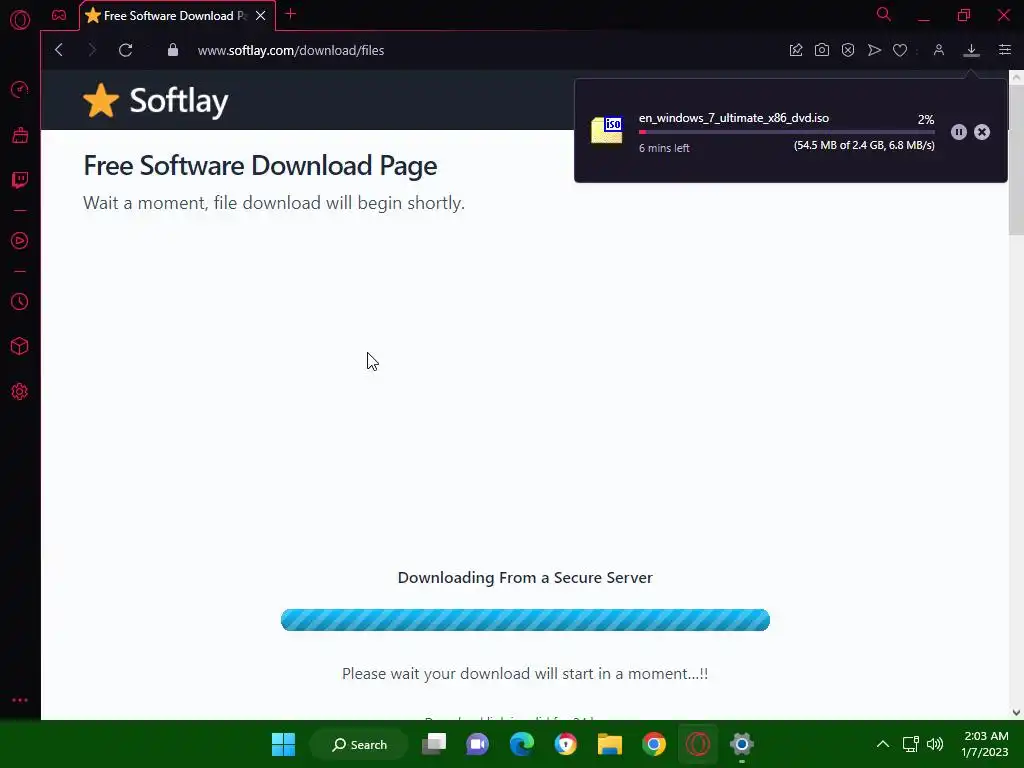Screen dimensions: 1024x768
Task: Click the address bar URL
Action: 291,50
